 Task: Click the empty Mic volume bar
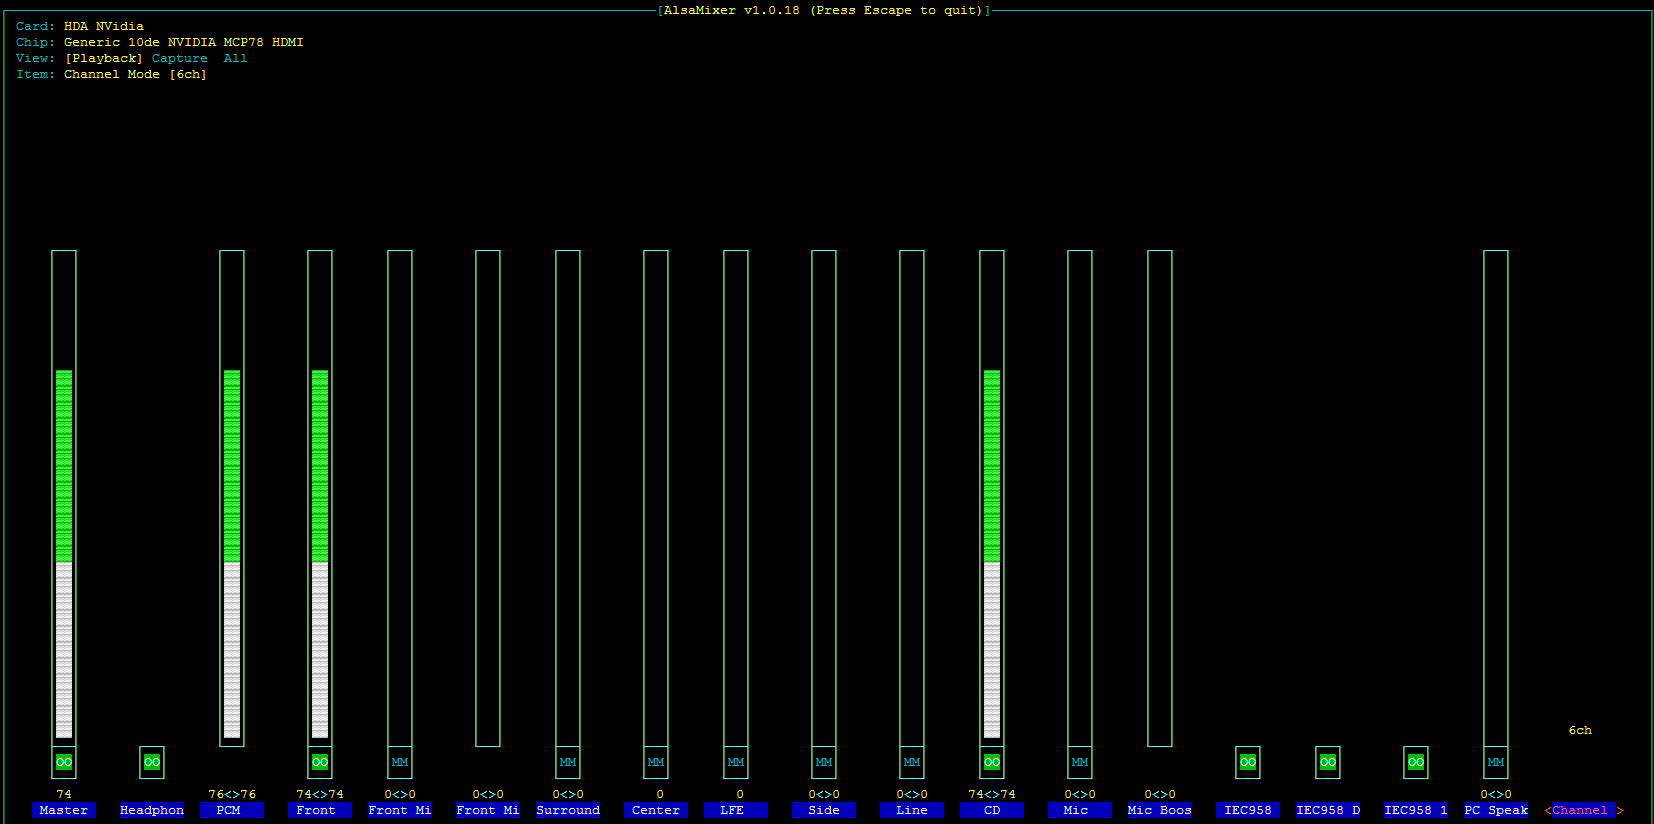point(1080,498)
